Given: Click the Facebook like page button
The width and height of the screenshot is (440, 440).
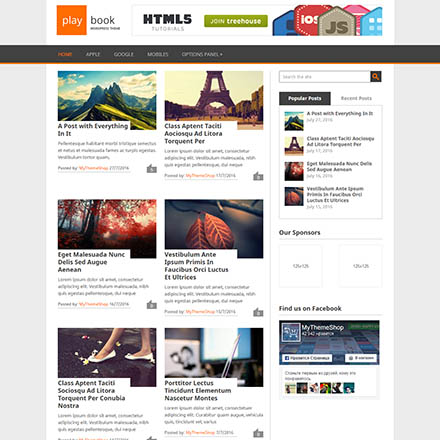Looking at the screenshot, I should click(x=307, y=358).
